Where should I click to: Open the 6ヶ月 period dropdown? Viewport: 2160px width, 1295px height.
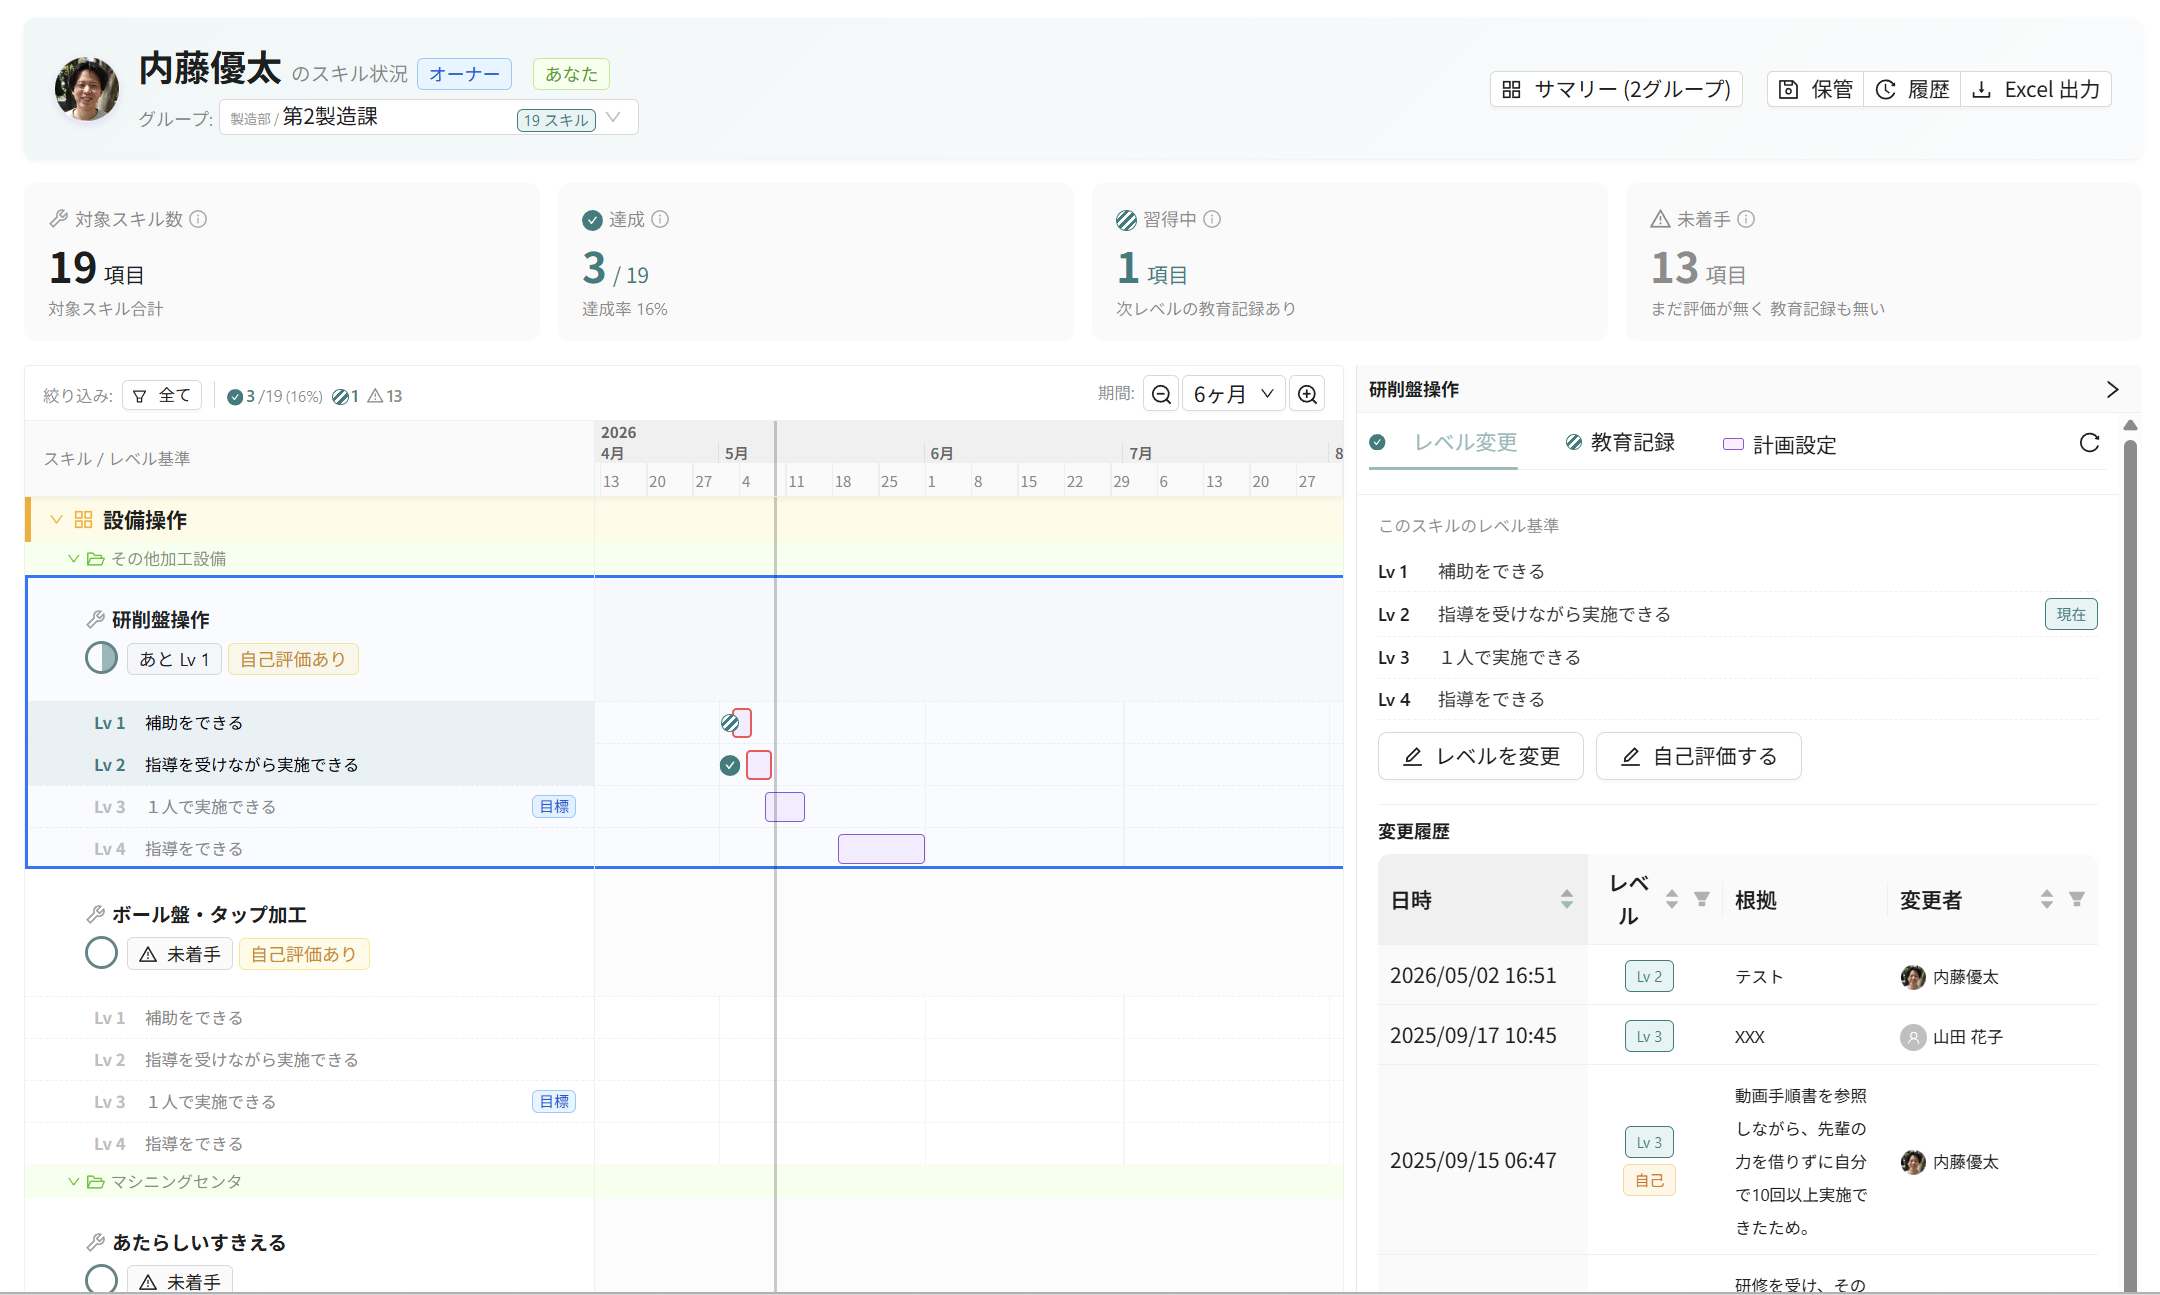coord(1233,394)
